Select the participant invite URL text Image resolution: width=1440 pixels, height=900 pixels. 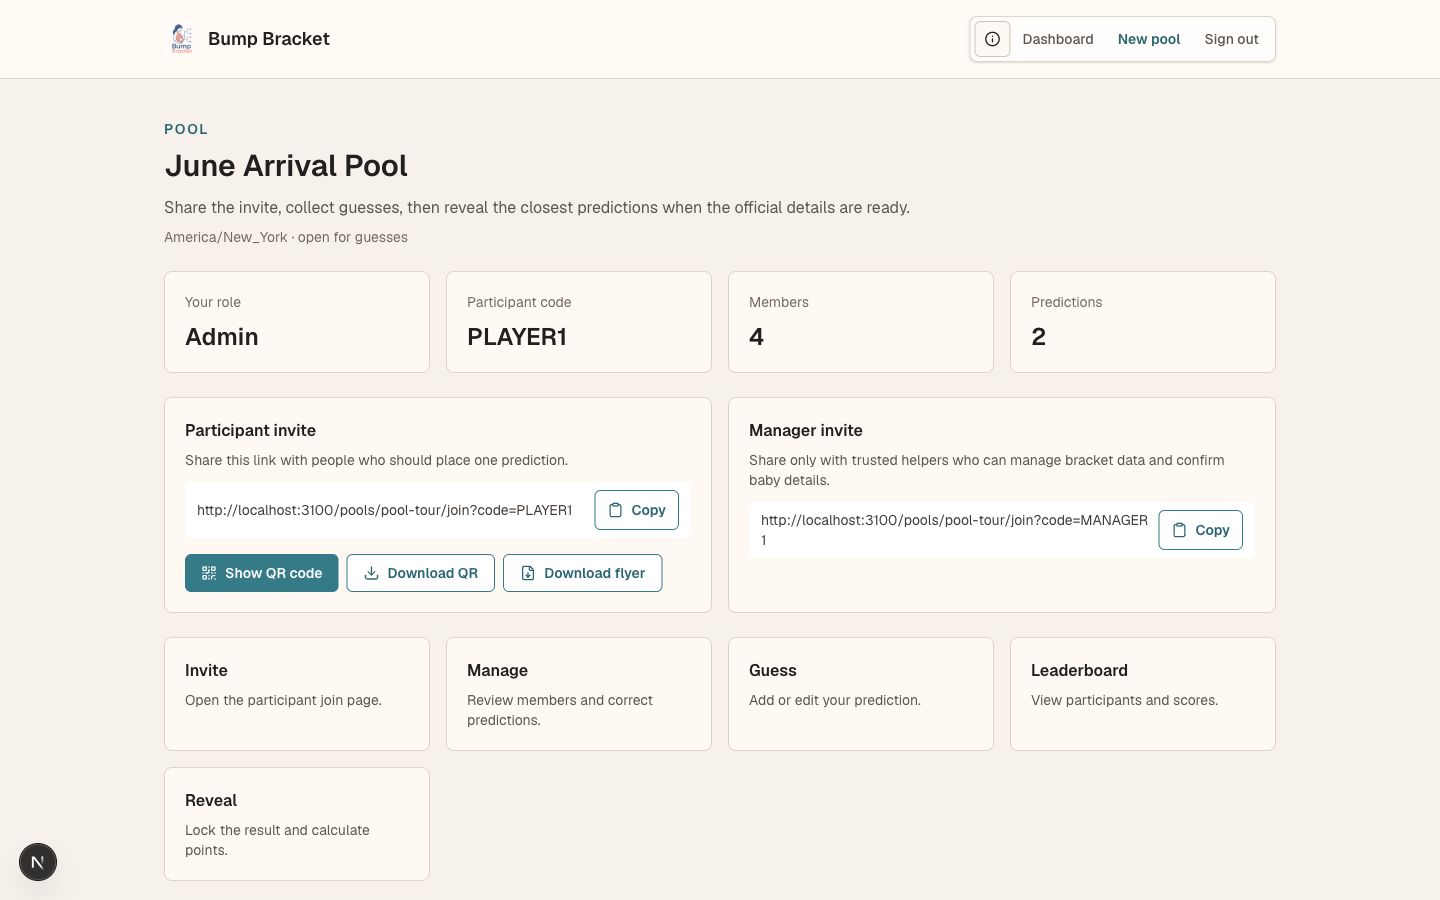385,510
